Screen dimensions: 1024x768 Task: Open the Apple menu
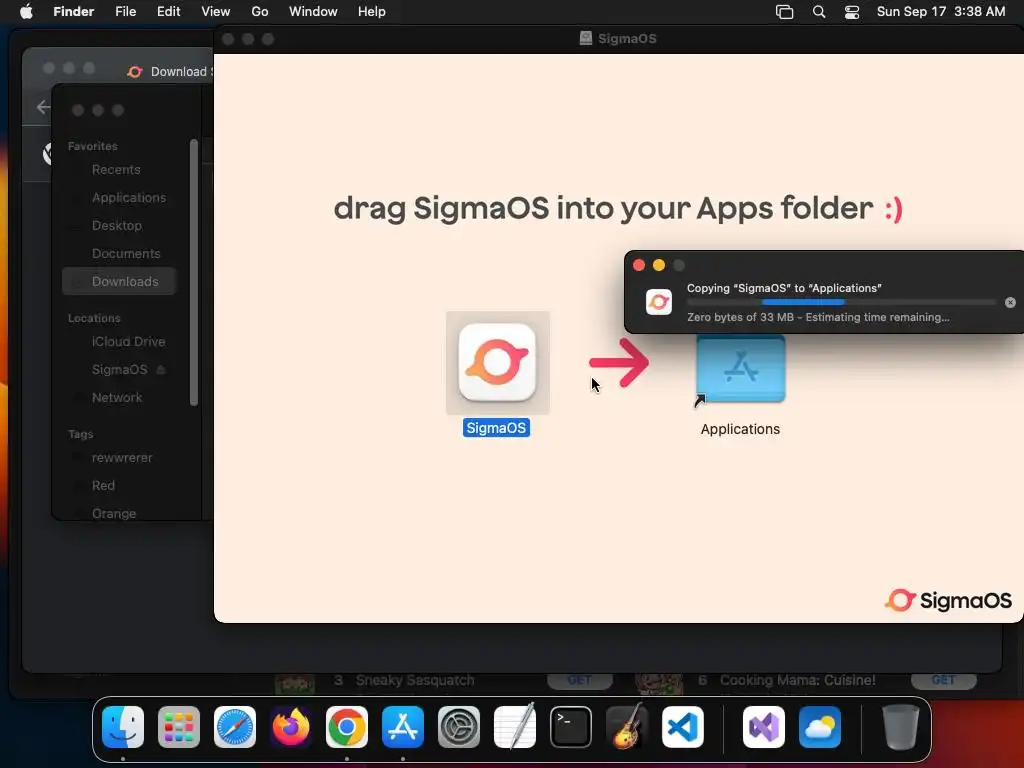pos(26,12)
